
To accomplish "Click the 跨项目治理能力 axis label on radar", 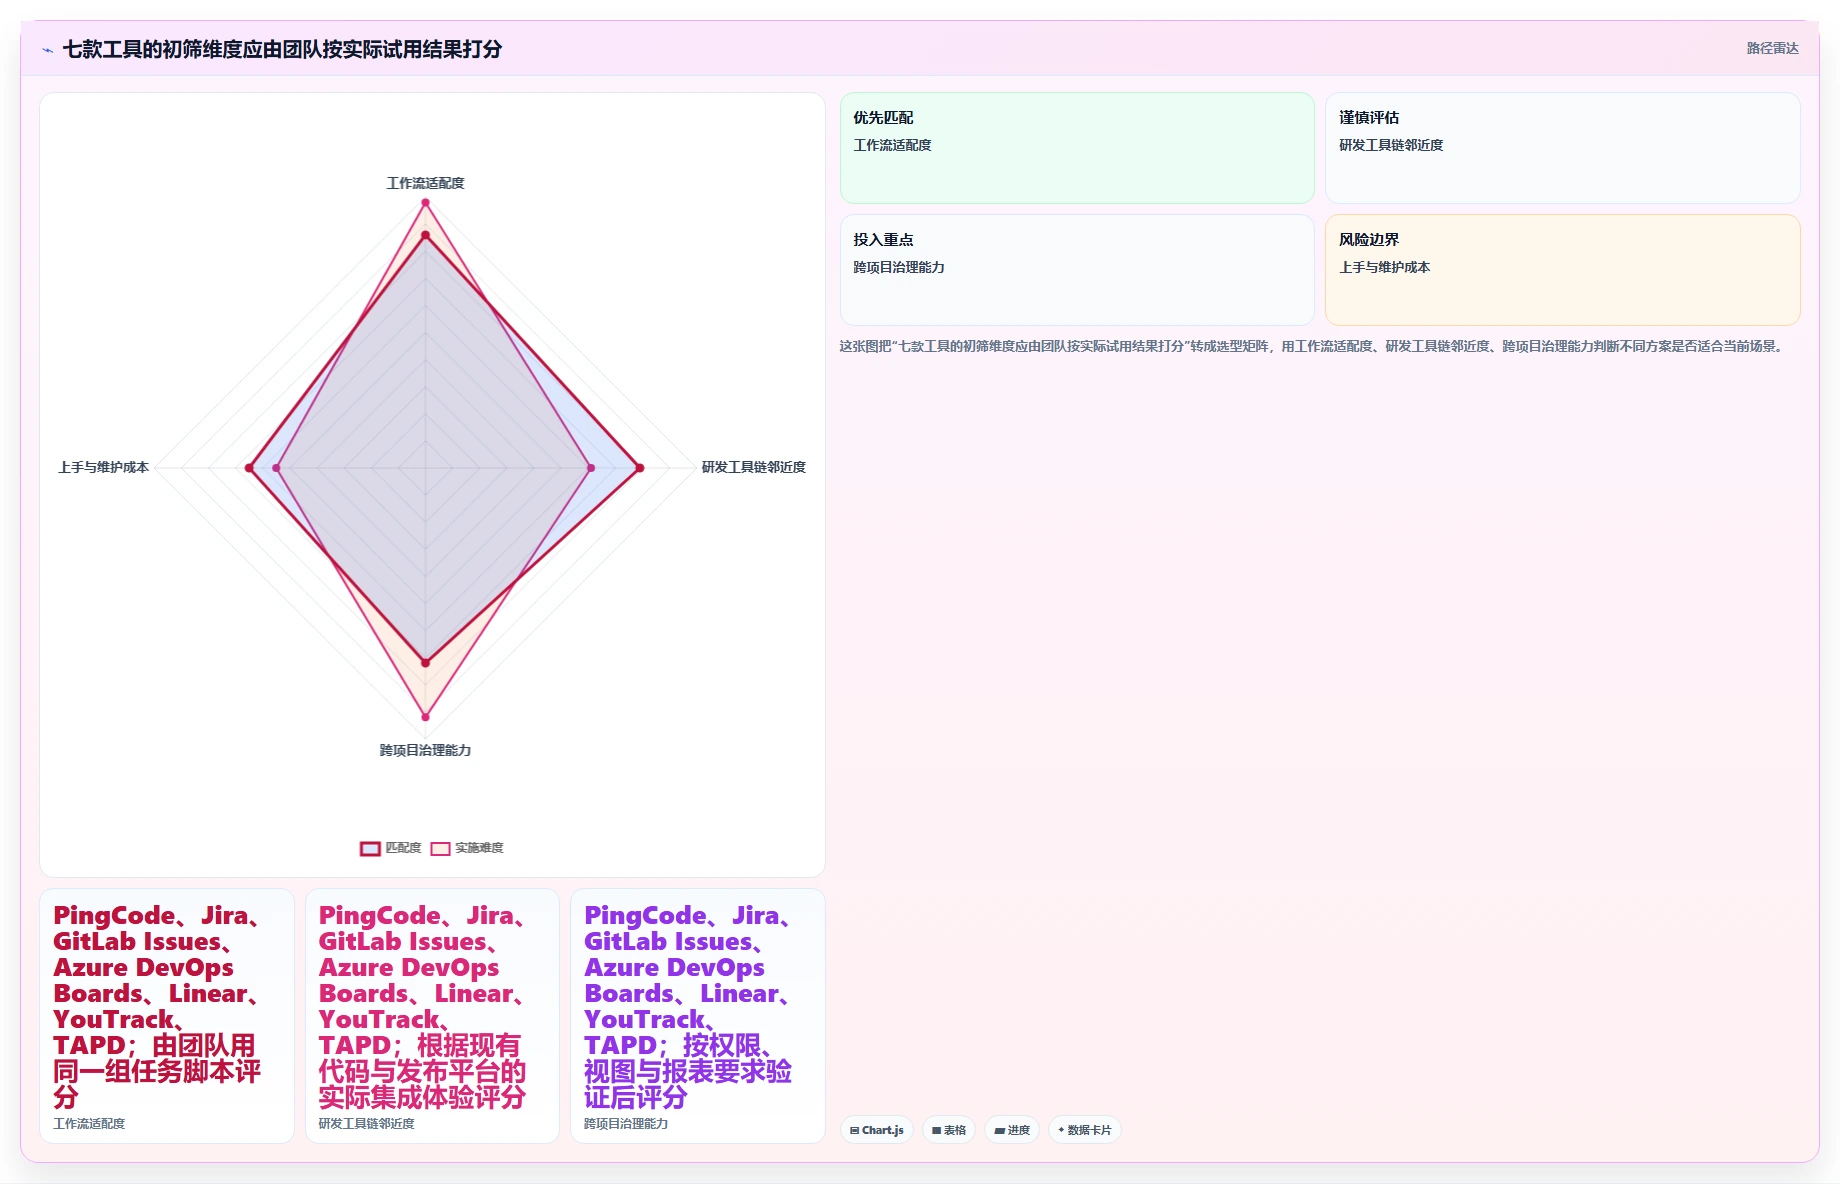I will (x=425, y=750).
